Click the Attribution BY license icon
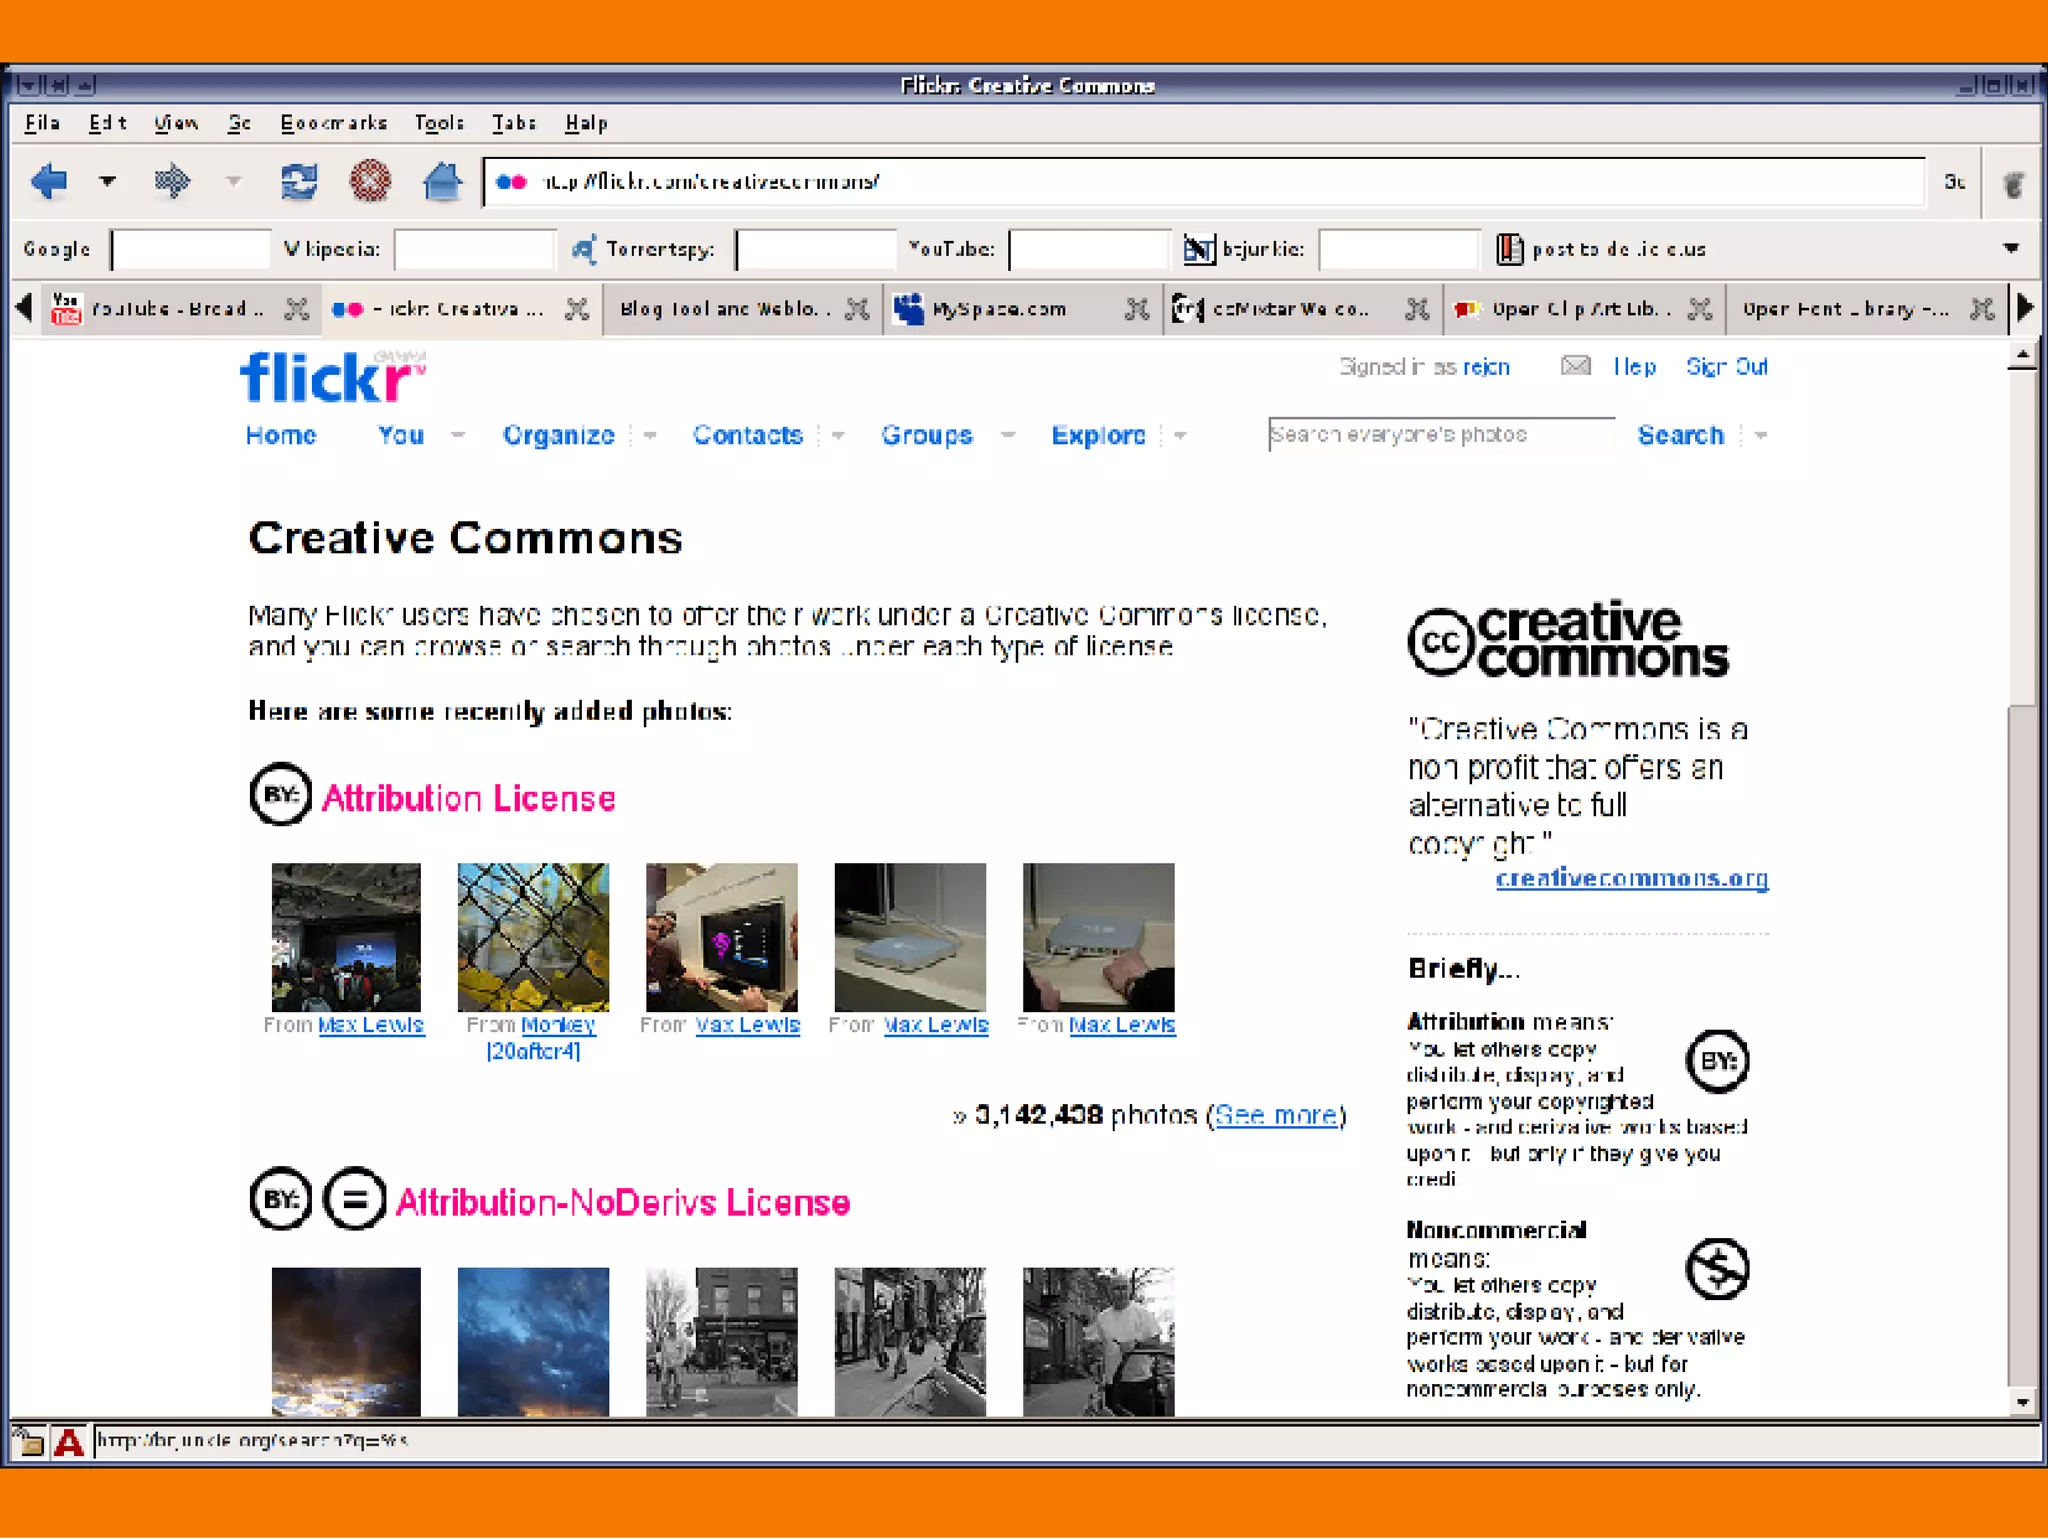The width and height of the screenshot is (2048, 1539). click(x=280, y=795)
